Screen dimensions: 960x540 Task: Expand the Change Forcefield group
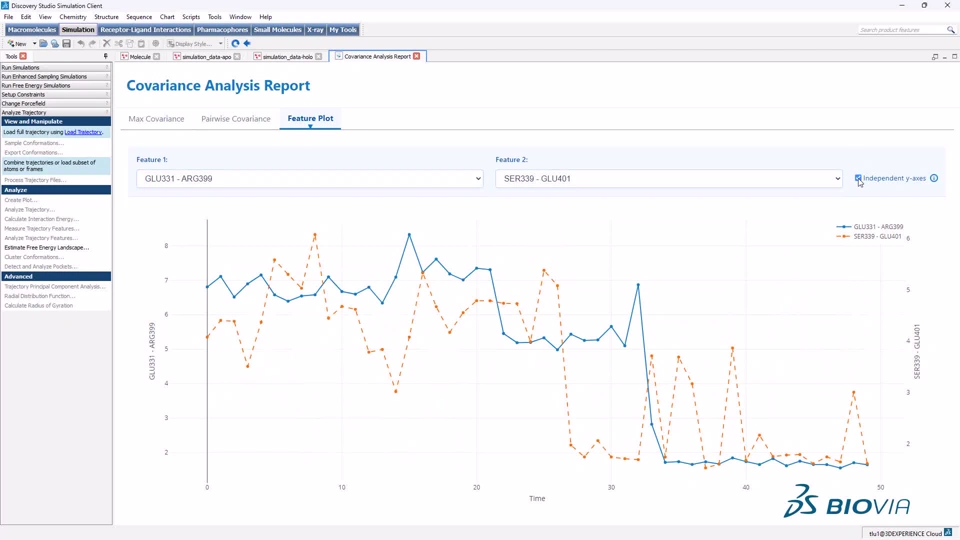(x=55, y=103)
